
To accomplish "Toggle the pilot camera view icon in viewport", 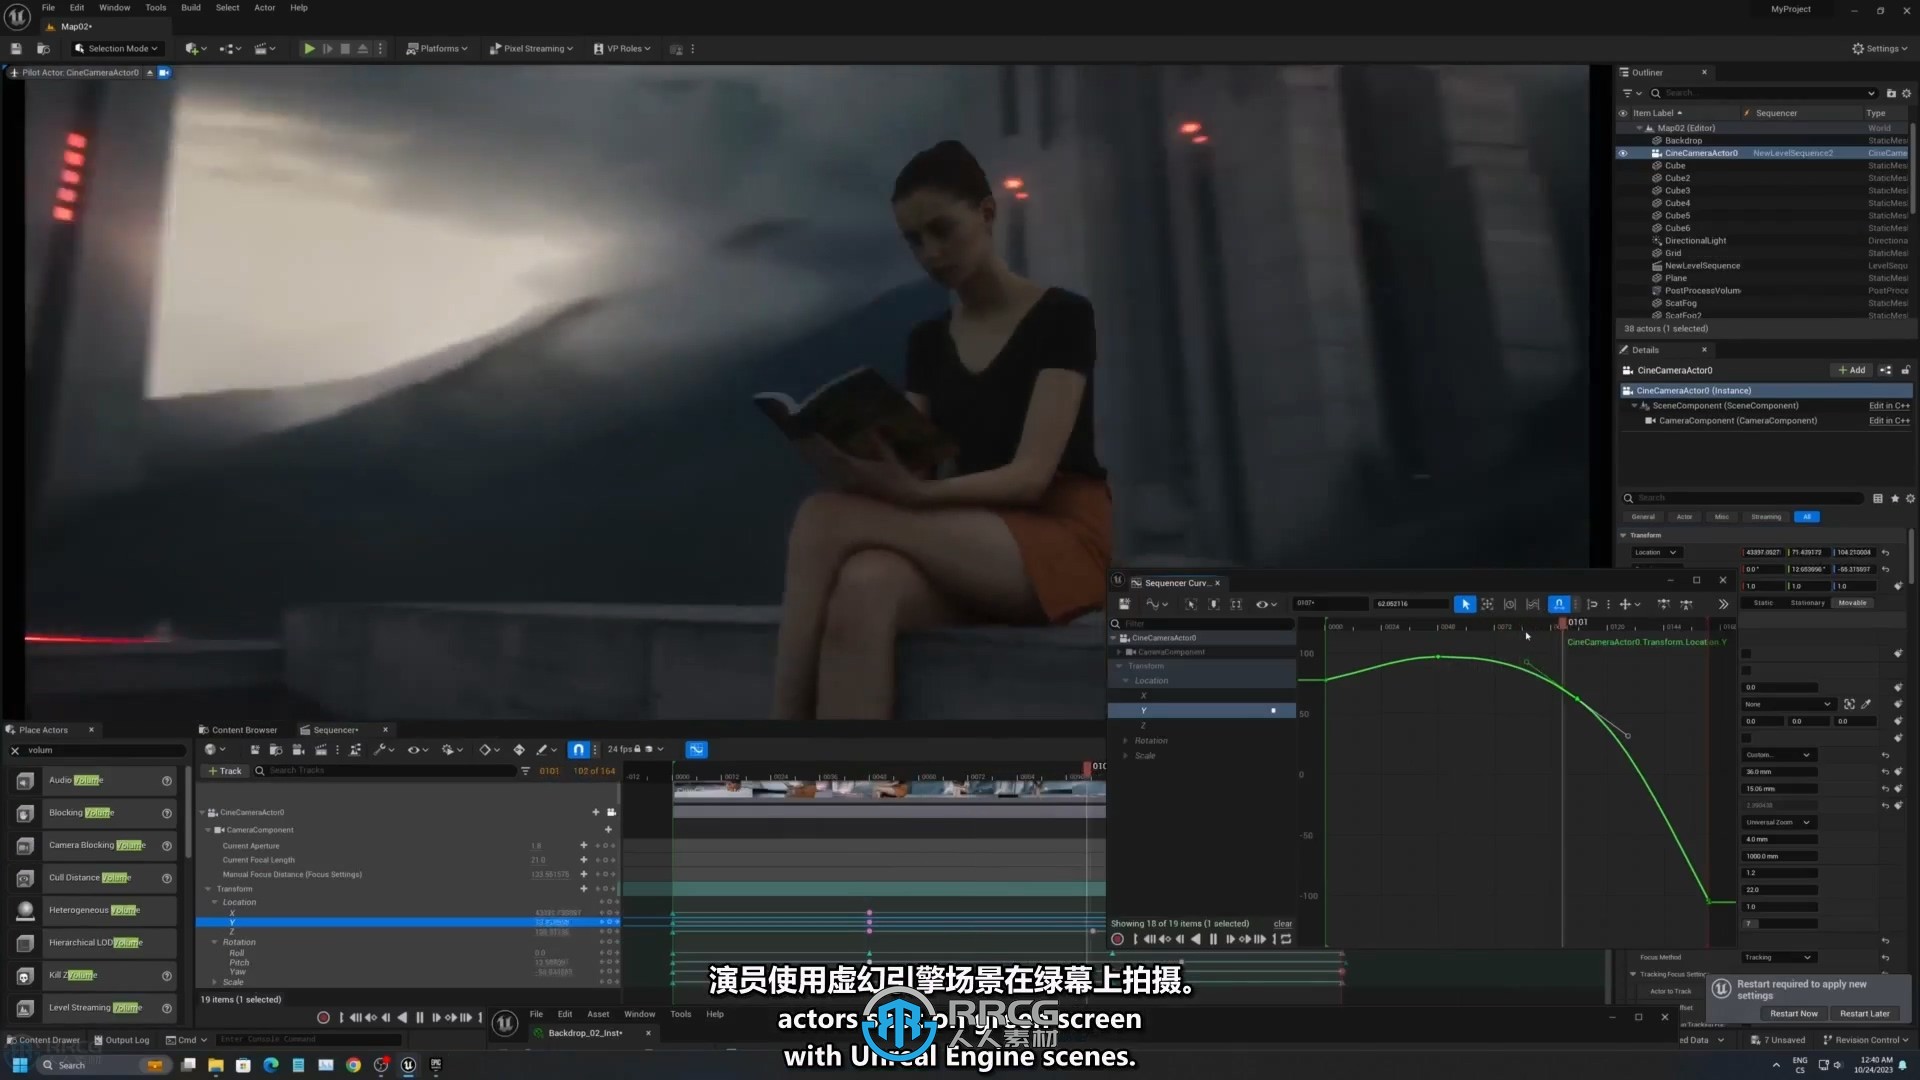I will 165,73.
